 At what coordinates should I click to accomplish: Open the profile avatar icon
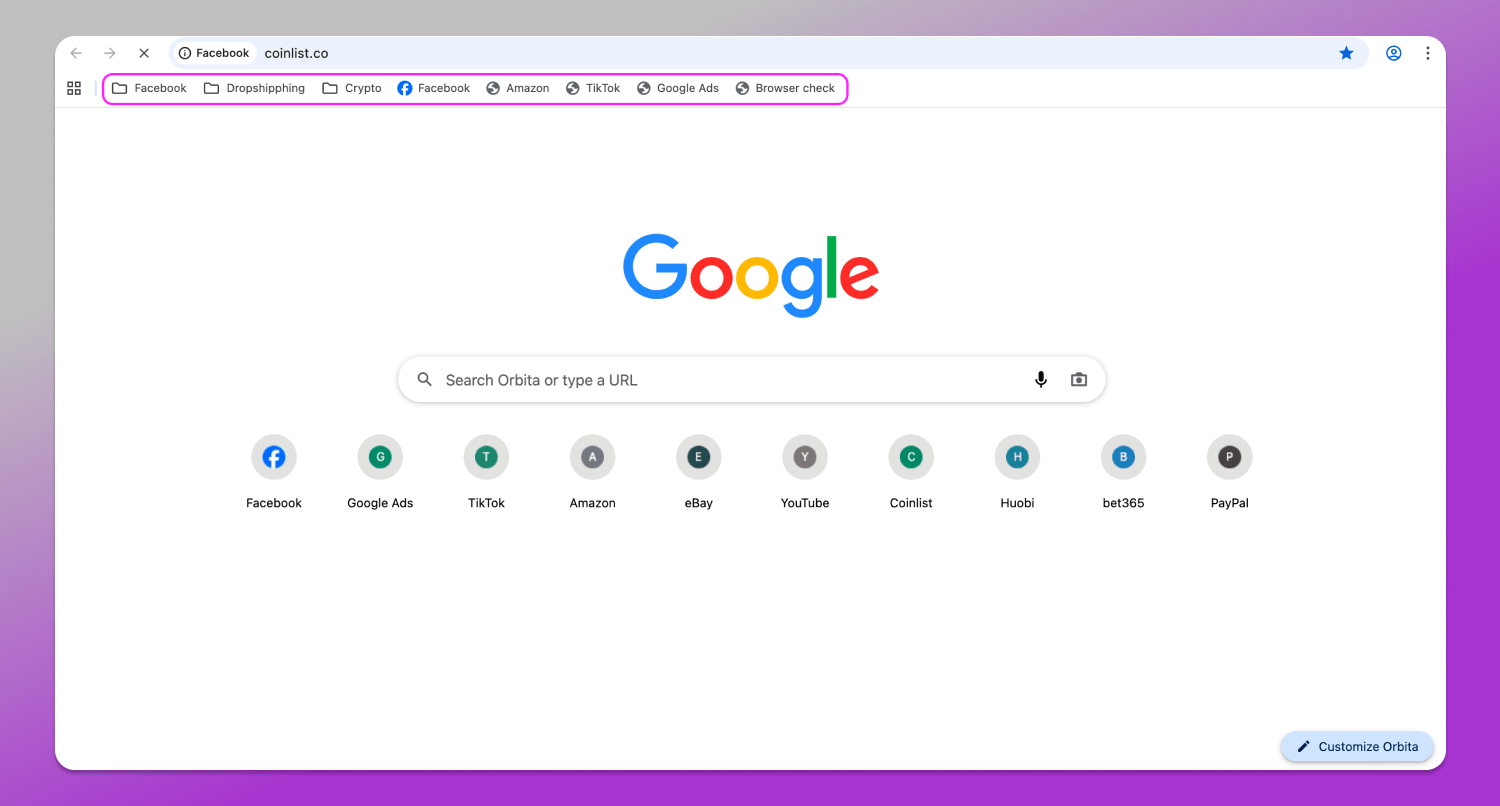tap(1393, 53)
